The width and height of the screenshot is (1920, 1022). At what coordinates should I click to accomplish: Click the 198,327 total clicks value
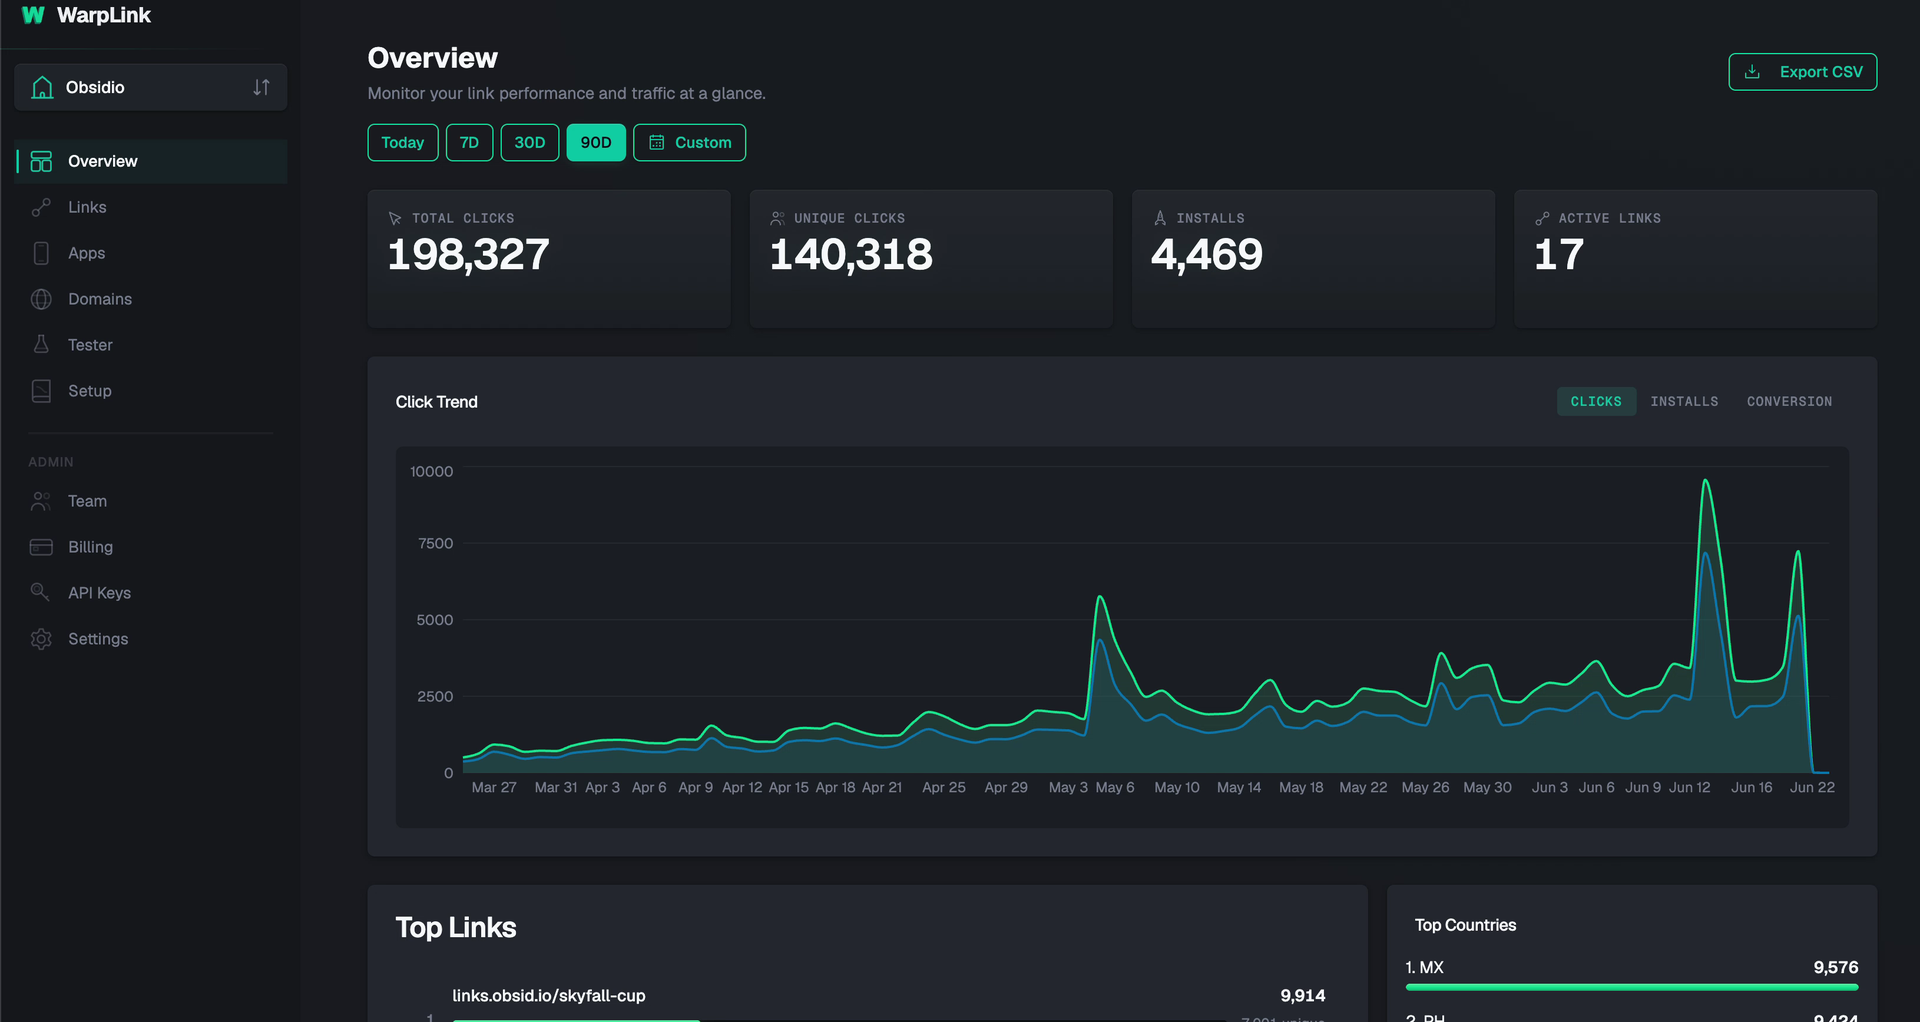(469, 255)
